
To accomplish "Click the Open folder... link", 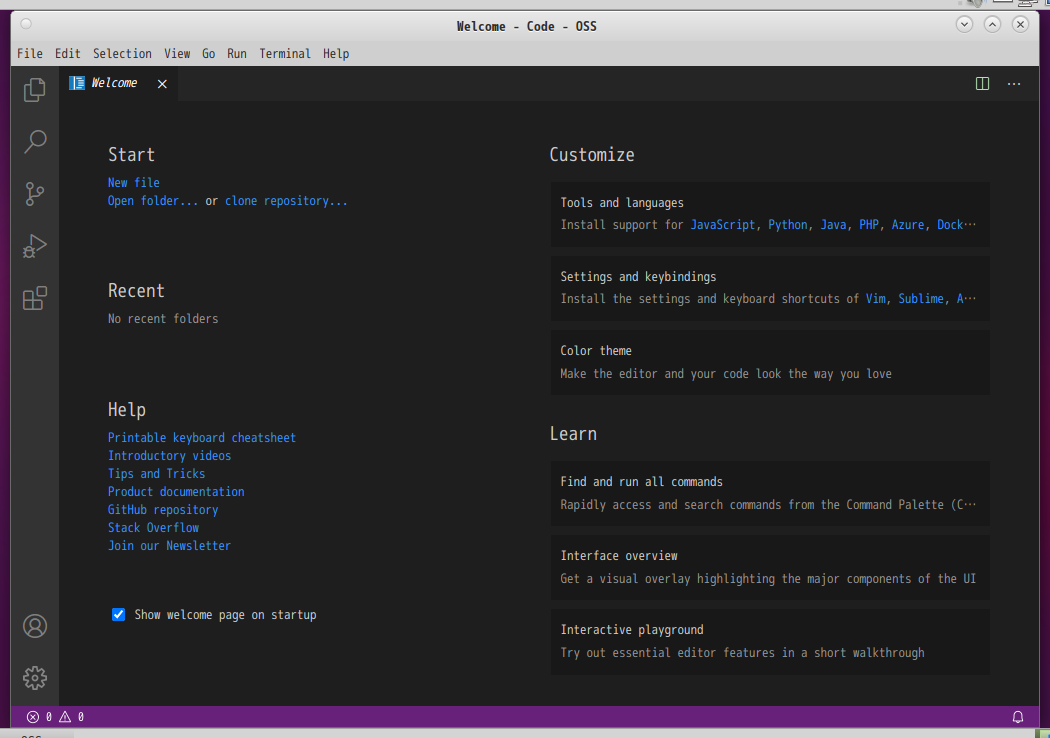I will pyautogui.click(x=153, y=201).
